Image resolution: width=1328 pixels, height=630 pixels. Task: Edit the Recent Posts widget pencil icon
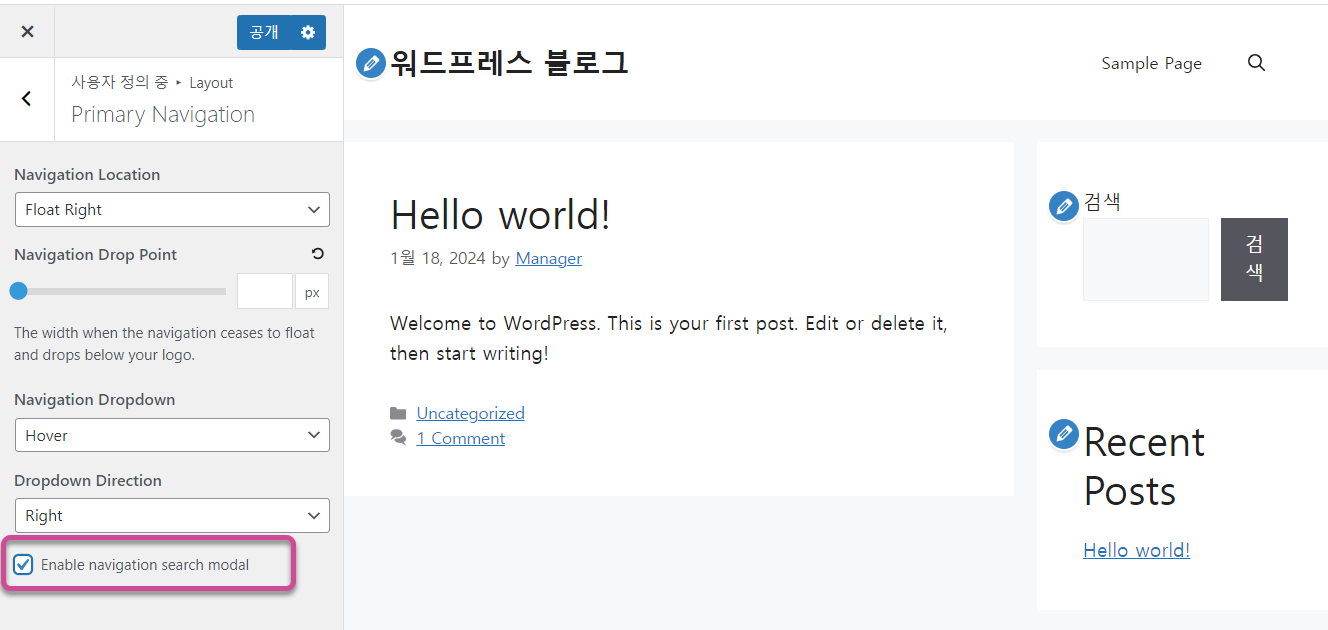click(x=1063, y=434)
